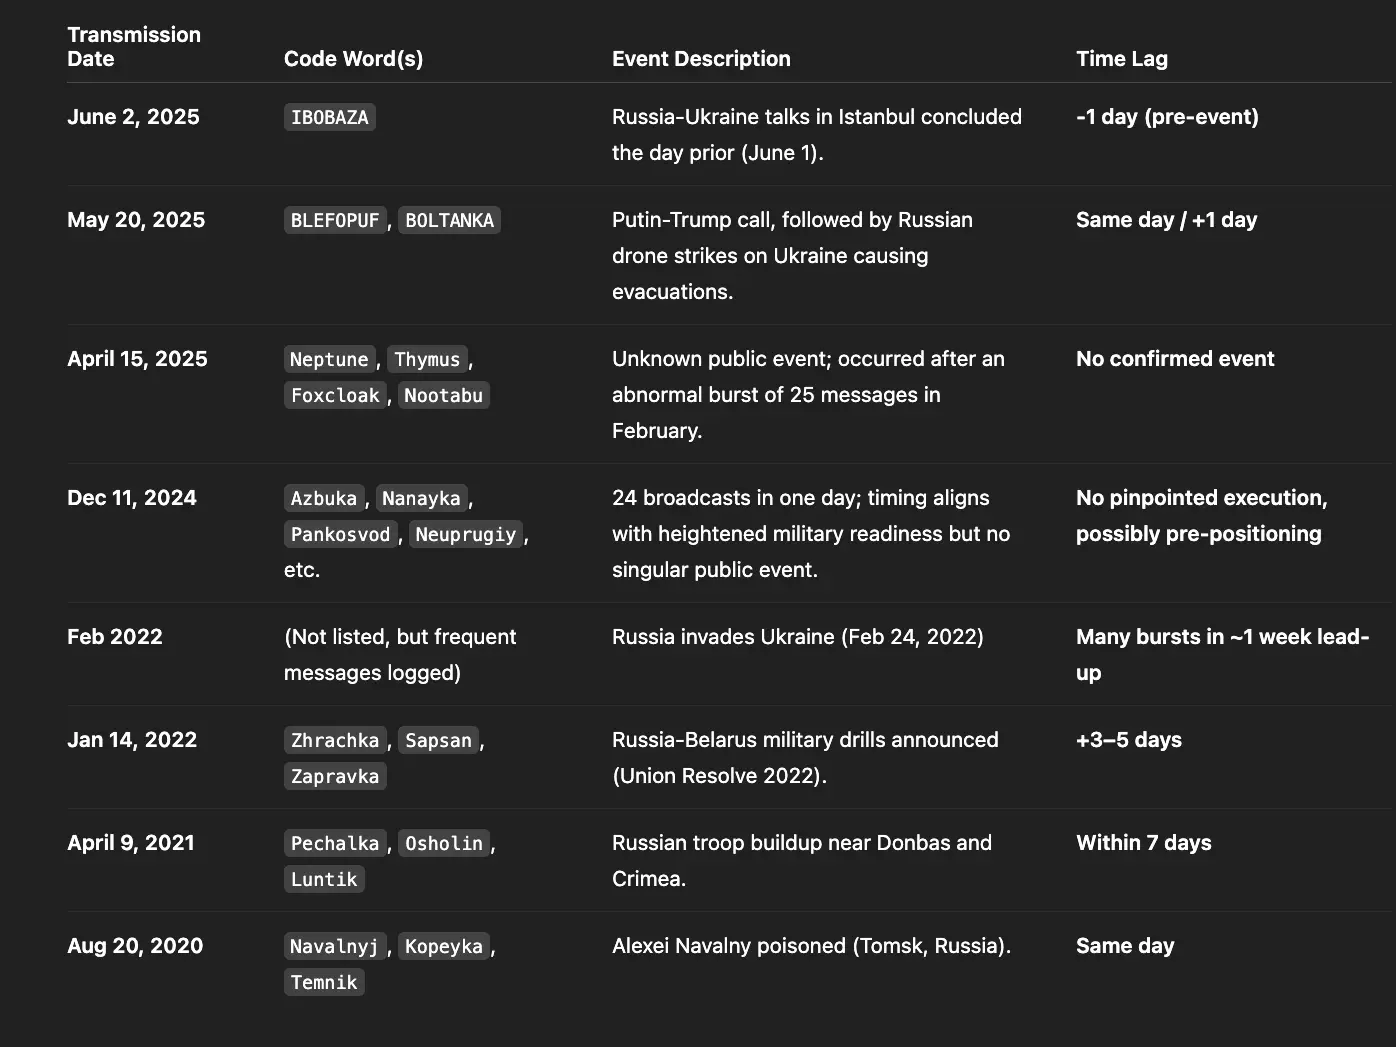Click the Time Lag column header

pyautogui.click(x=1121, y=59)
